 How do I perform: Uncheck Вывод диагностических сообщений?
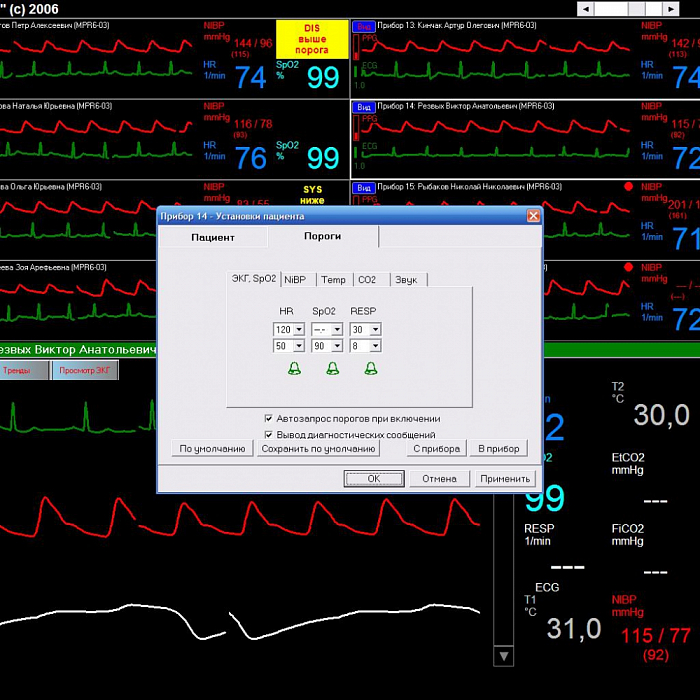[268, 435]
